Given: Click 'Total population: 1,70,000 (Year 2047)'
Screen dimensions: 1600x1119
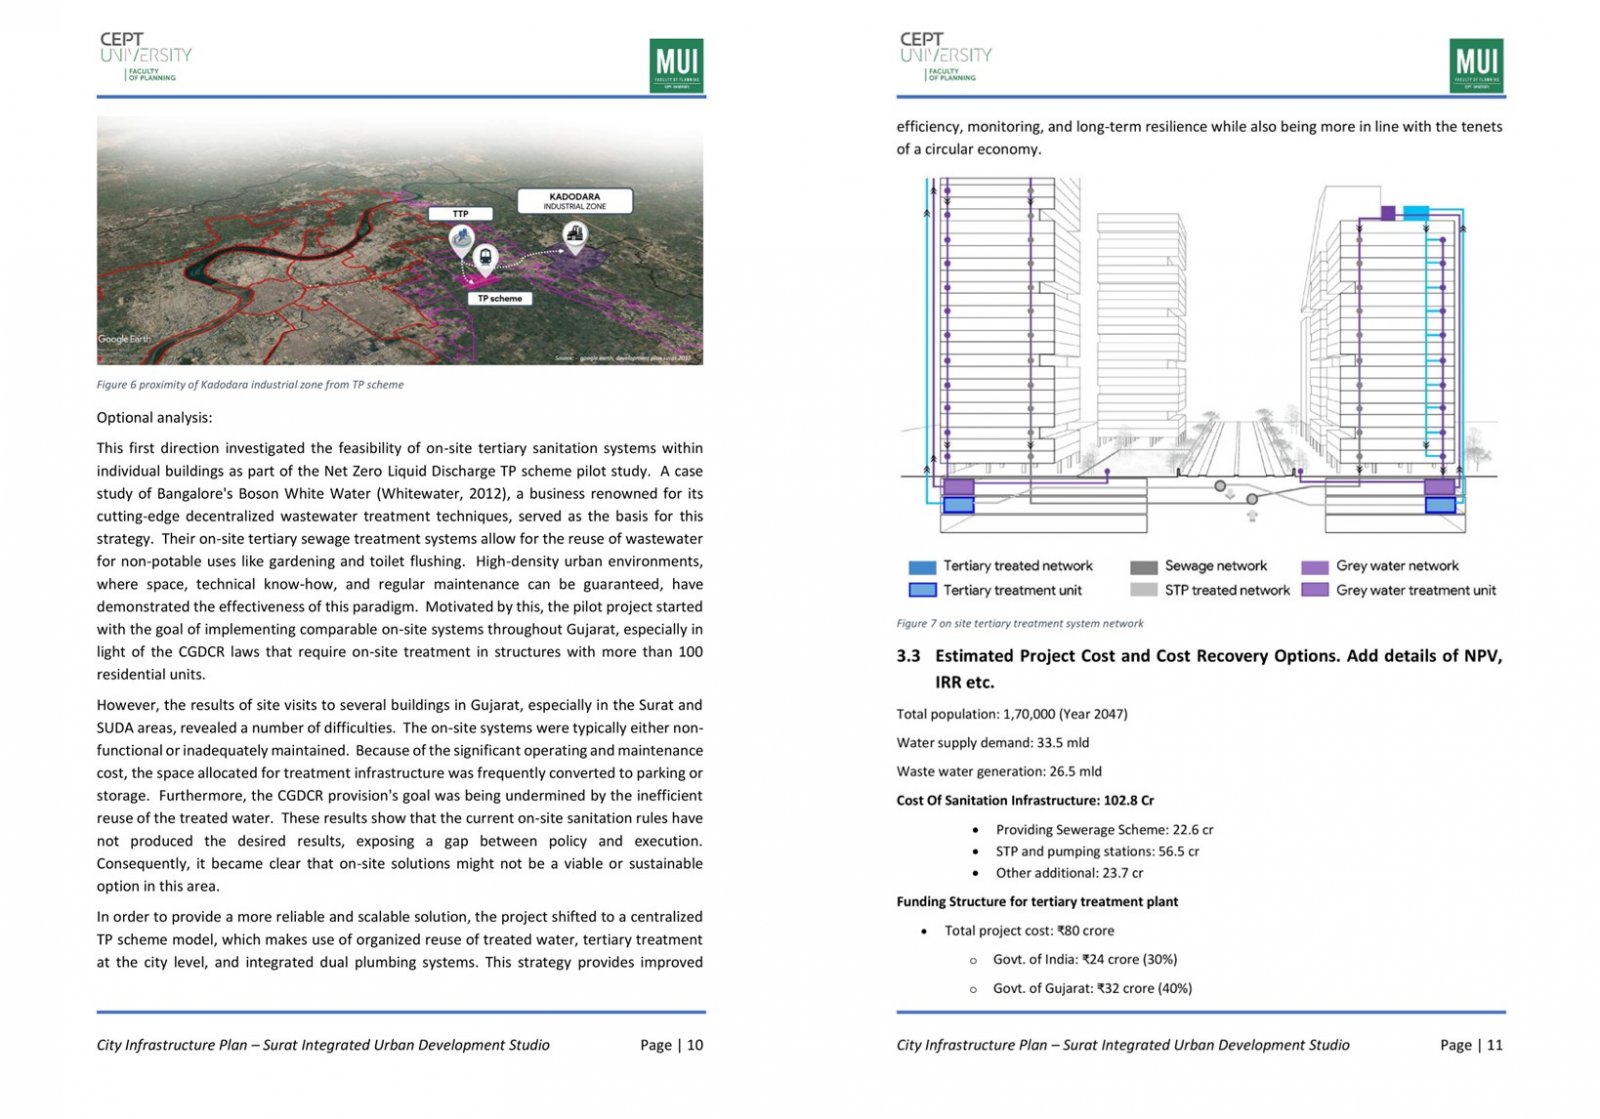Looking at the screenshot, I should (1012, 714).
